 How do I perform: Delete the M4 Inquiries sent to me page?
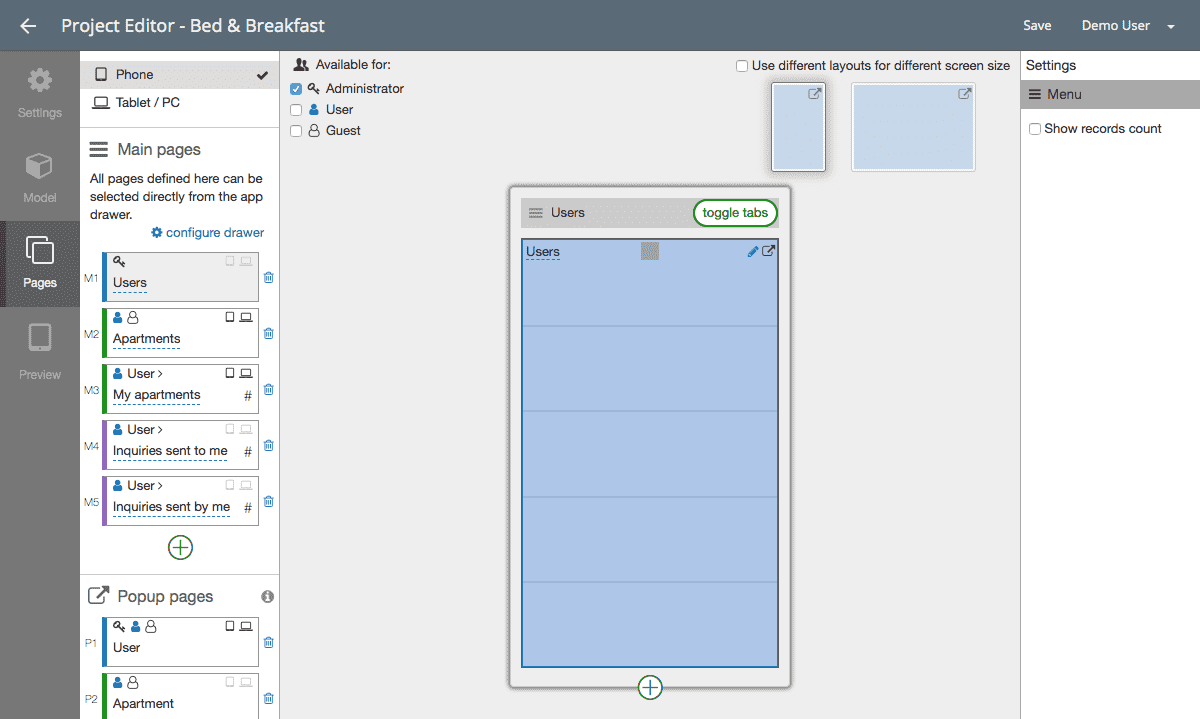coord(268,446)
